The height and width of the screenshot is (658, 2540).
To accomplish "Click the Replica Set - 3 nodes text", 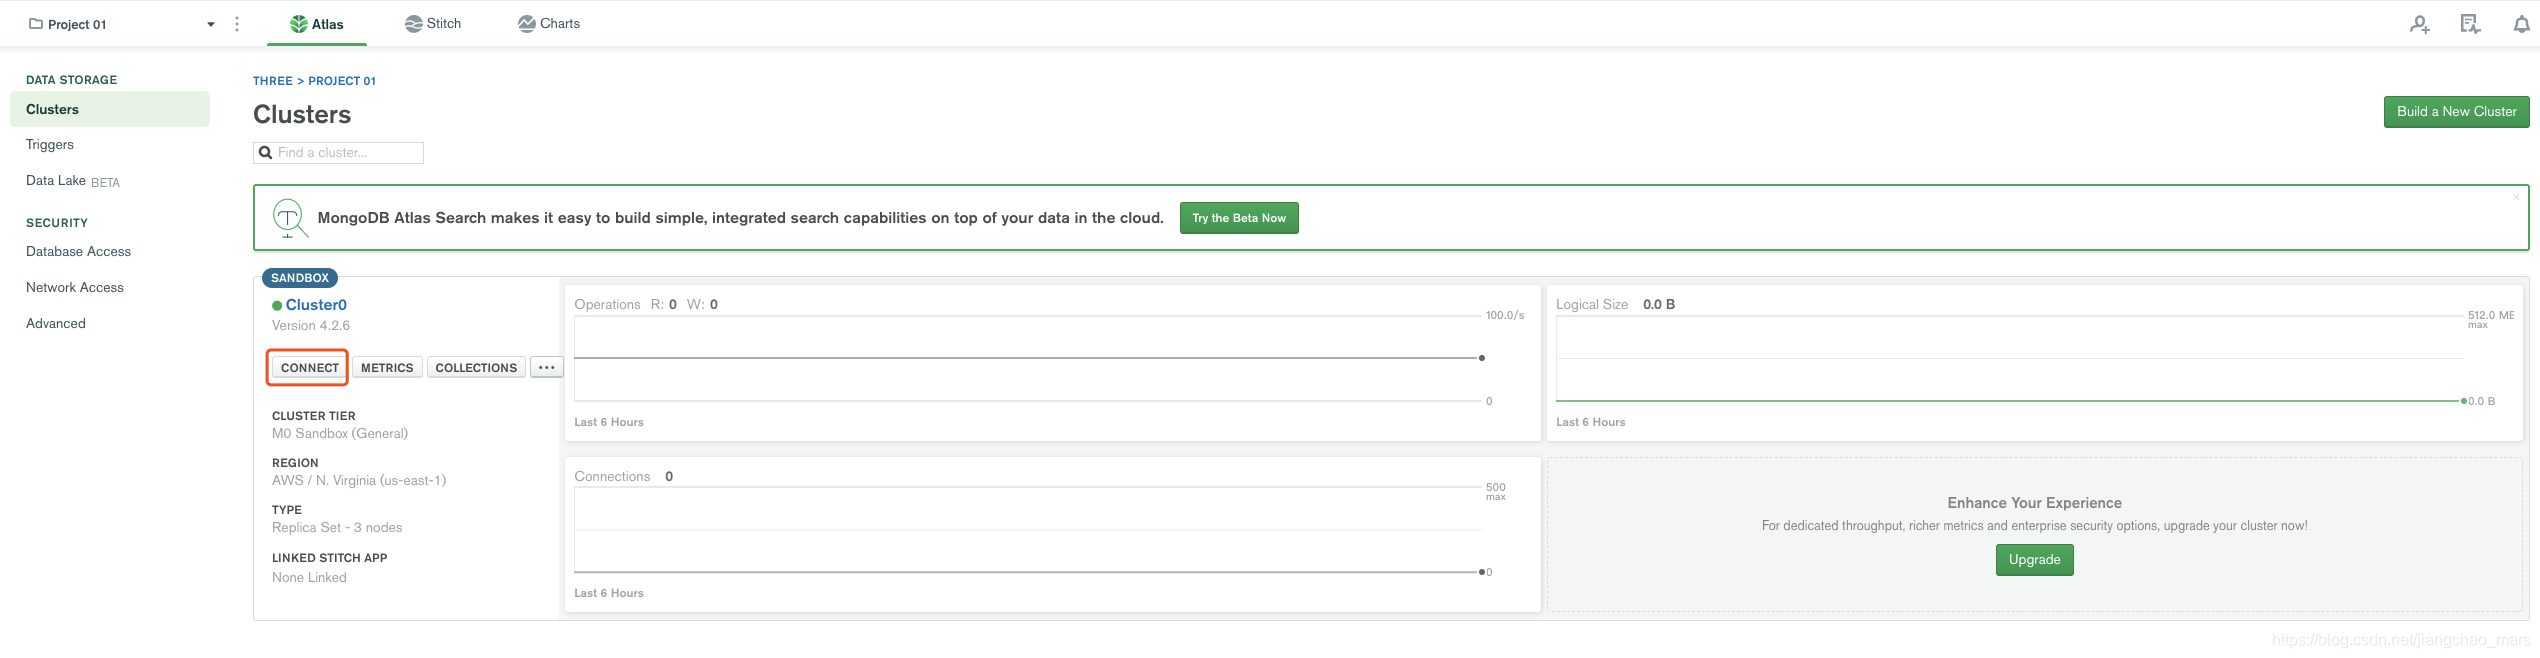I will (x=337, y=527).
